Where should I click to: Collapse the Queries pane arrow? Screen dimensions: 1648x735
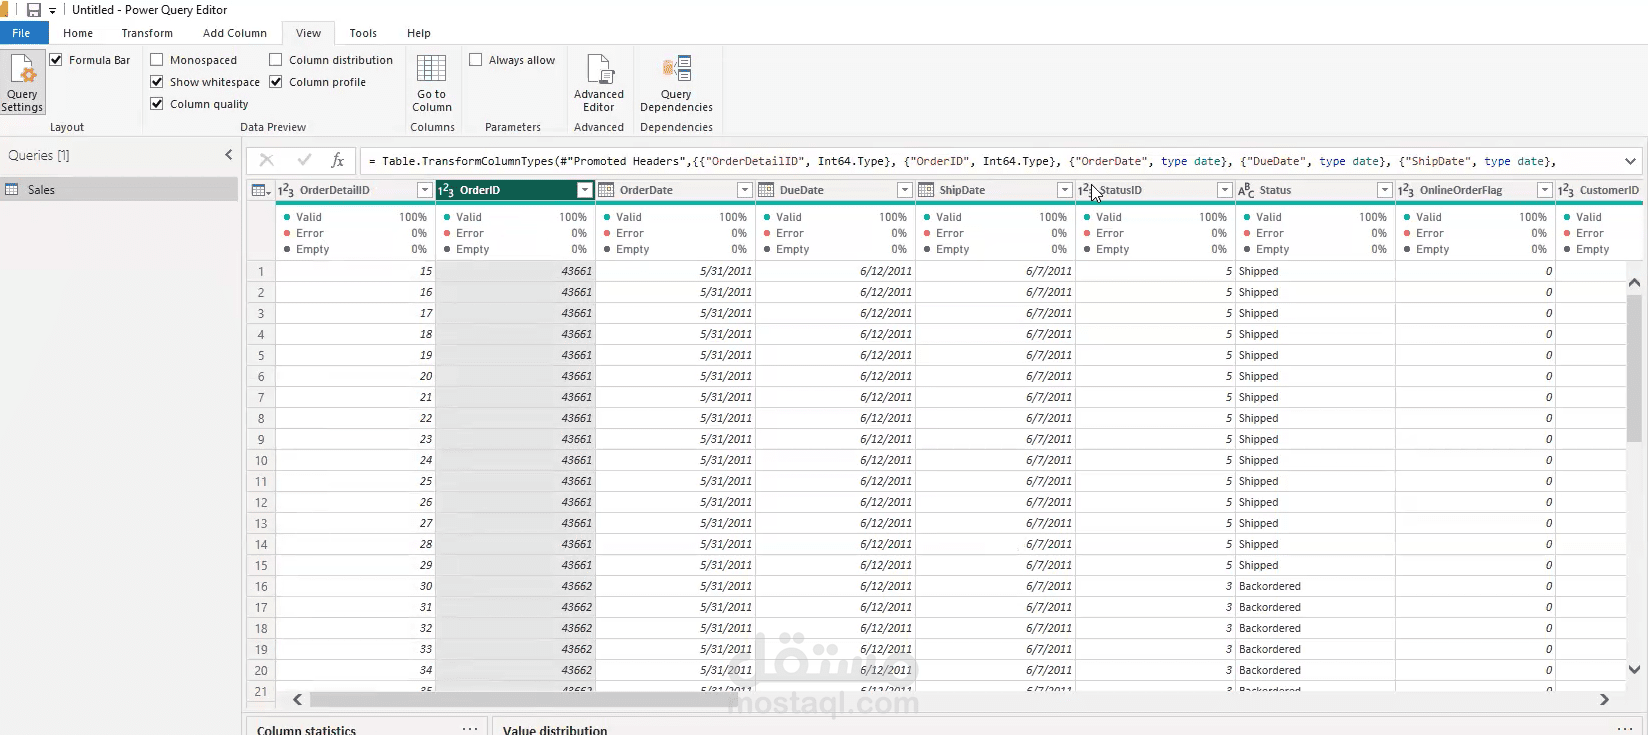click(228, 155)
